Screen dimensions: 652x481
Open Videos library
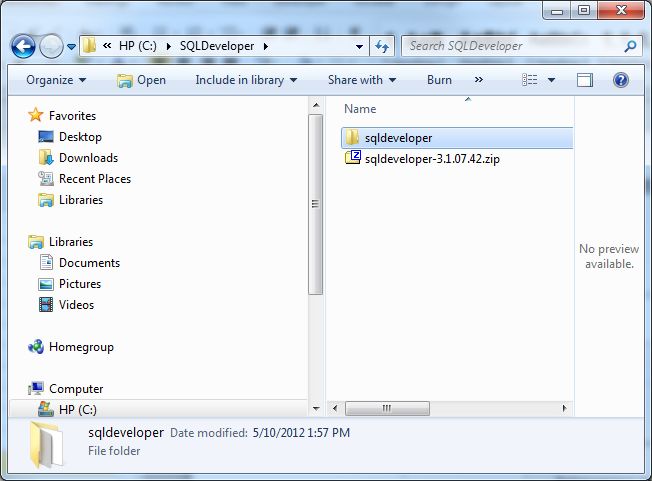77,305
